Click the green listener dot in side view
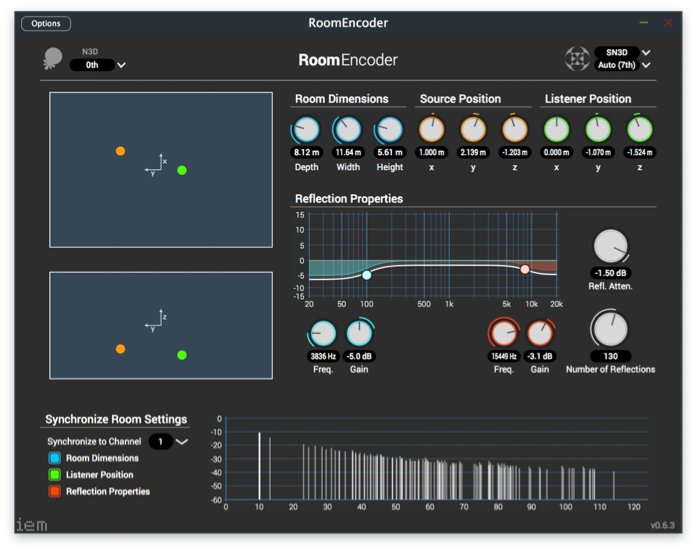The width and height of the screenshot is (697, 552). coord(182,355)
